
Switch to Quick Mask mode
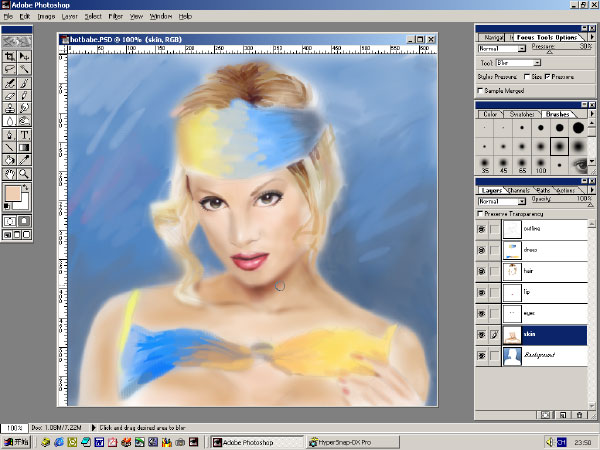(x=24, y=221)
